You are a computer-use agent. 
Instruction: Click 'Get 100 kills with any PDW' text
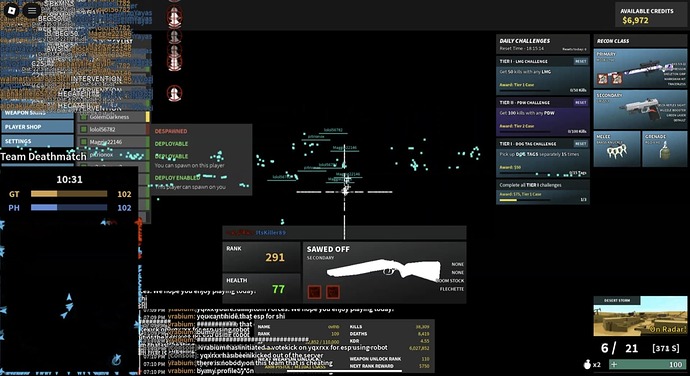coord(527,113)
